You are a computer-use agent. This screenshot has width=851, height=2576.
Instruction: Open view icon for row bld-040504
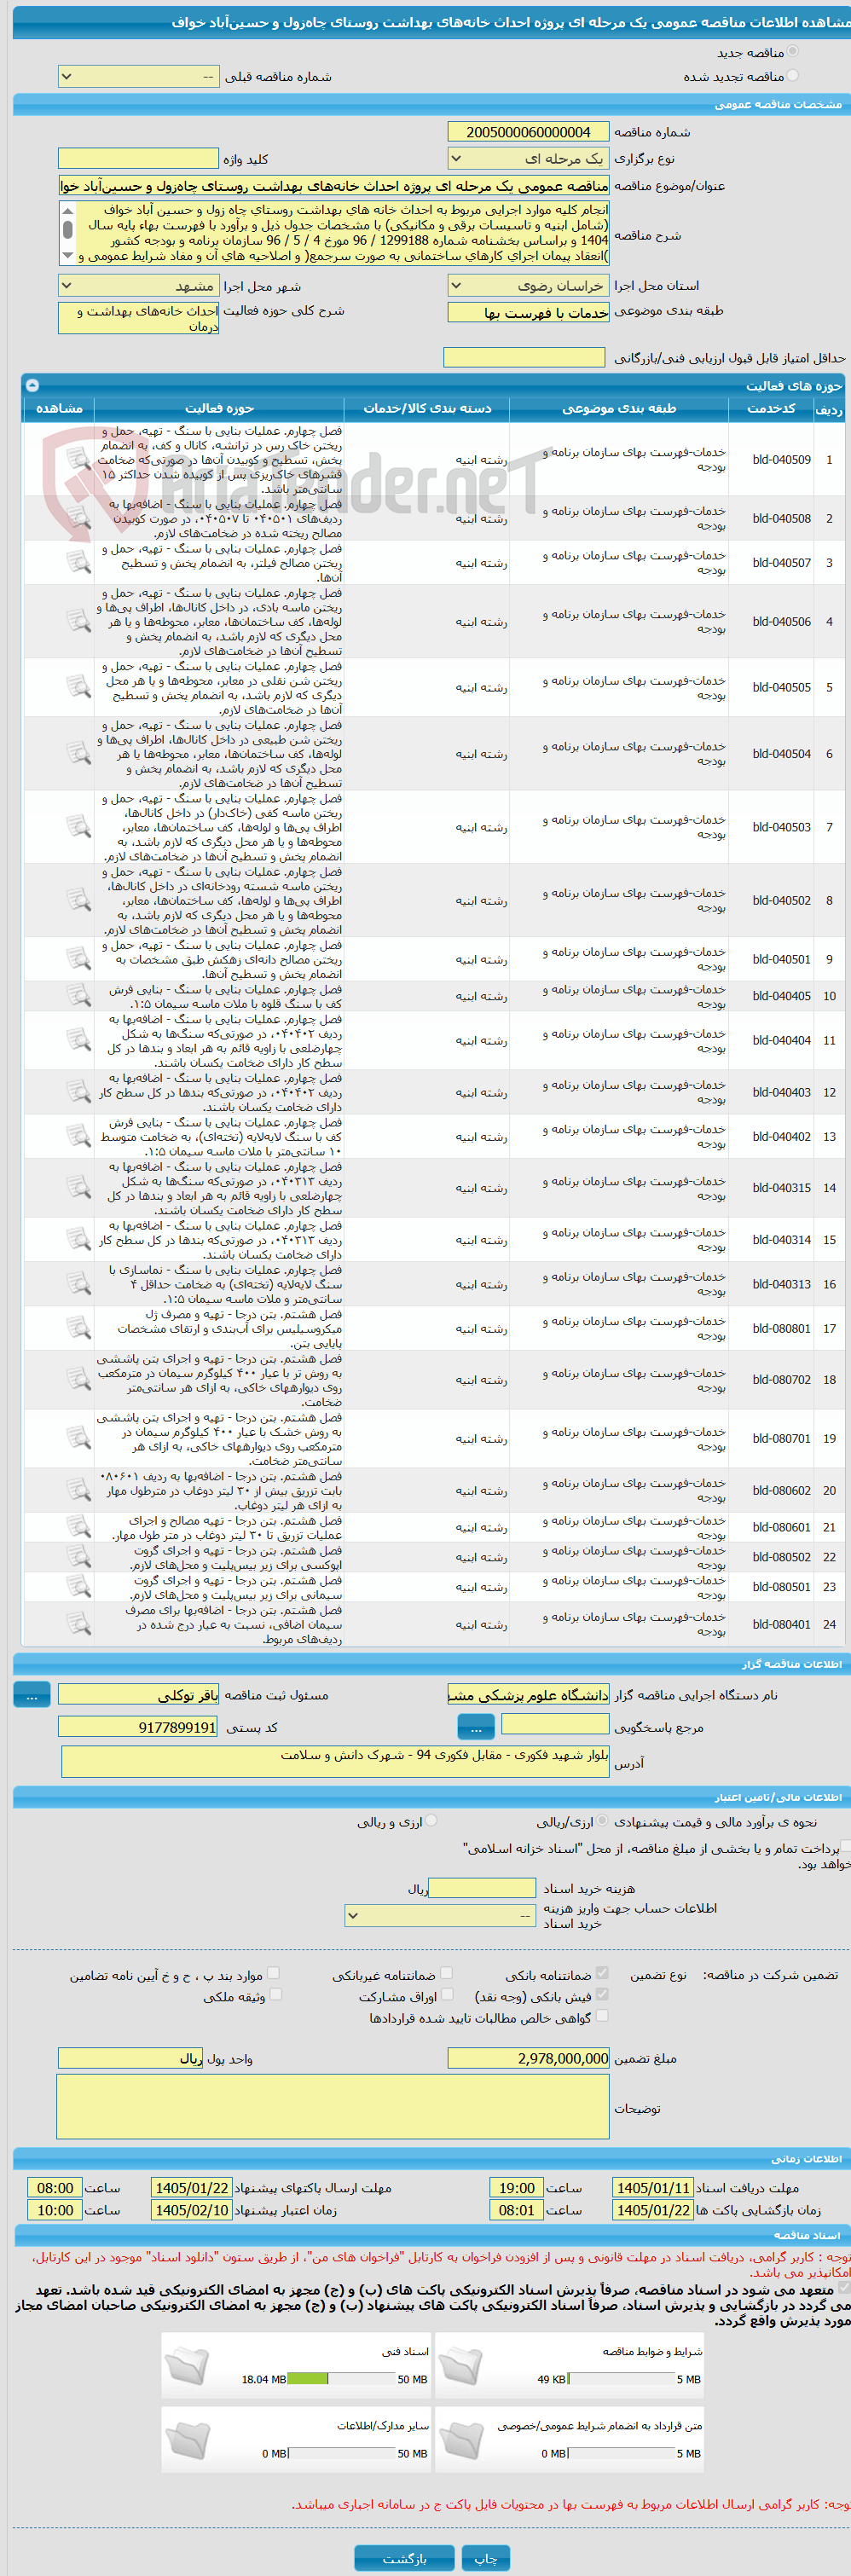tap(78, 753)
